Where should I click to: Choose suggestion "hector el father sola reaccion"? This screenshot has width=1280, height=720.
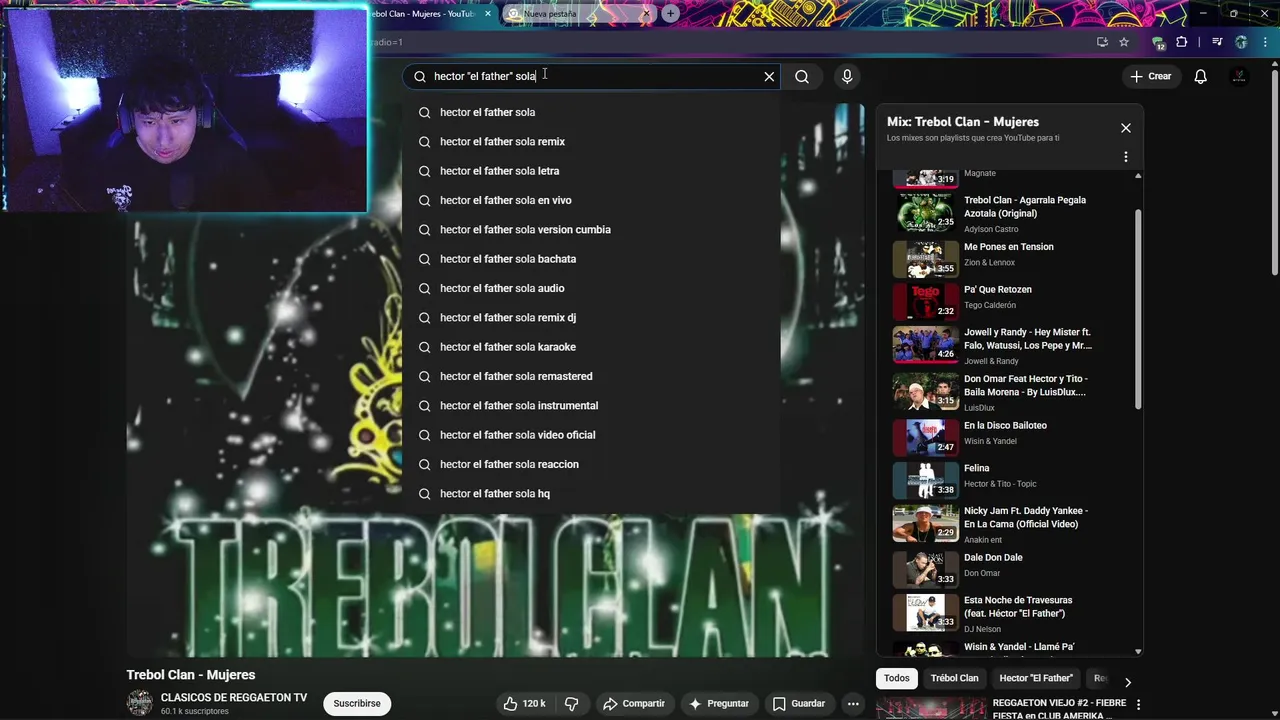click(591, 464)
